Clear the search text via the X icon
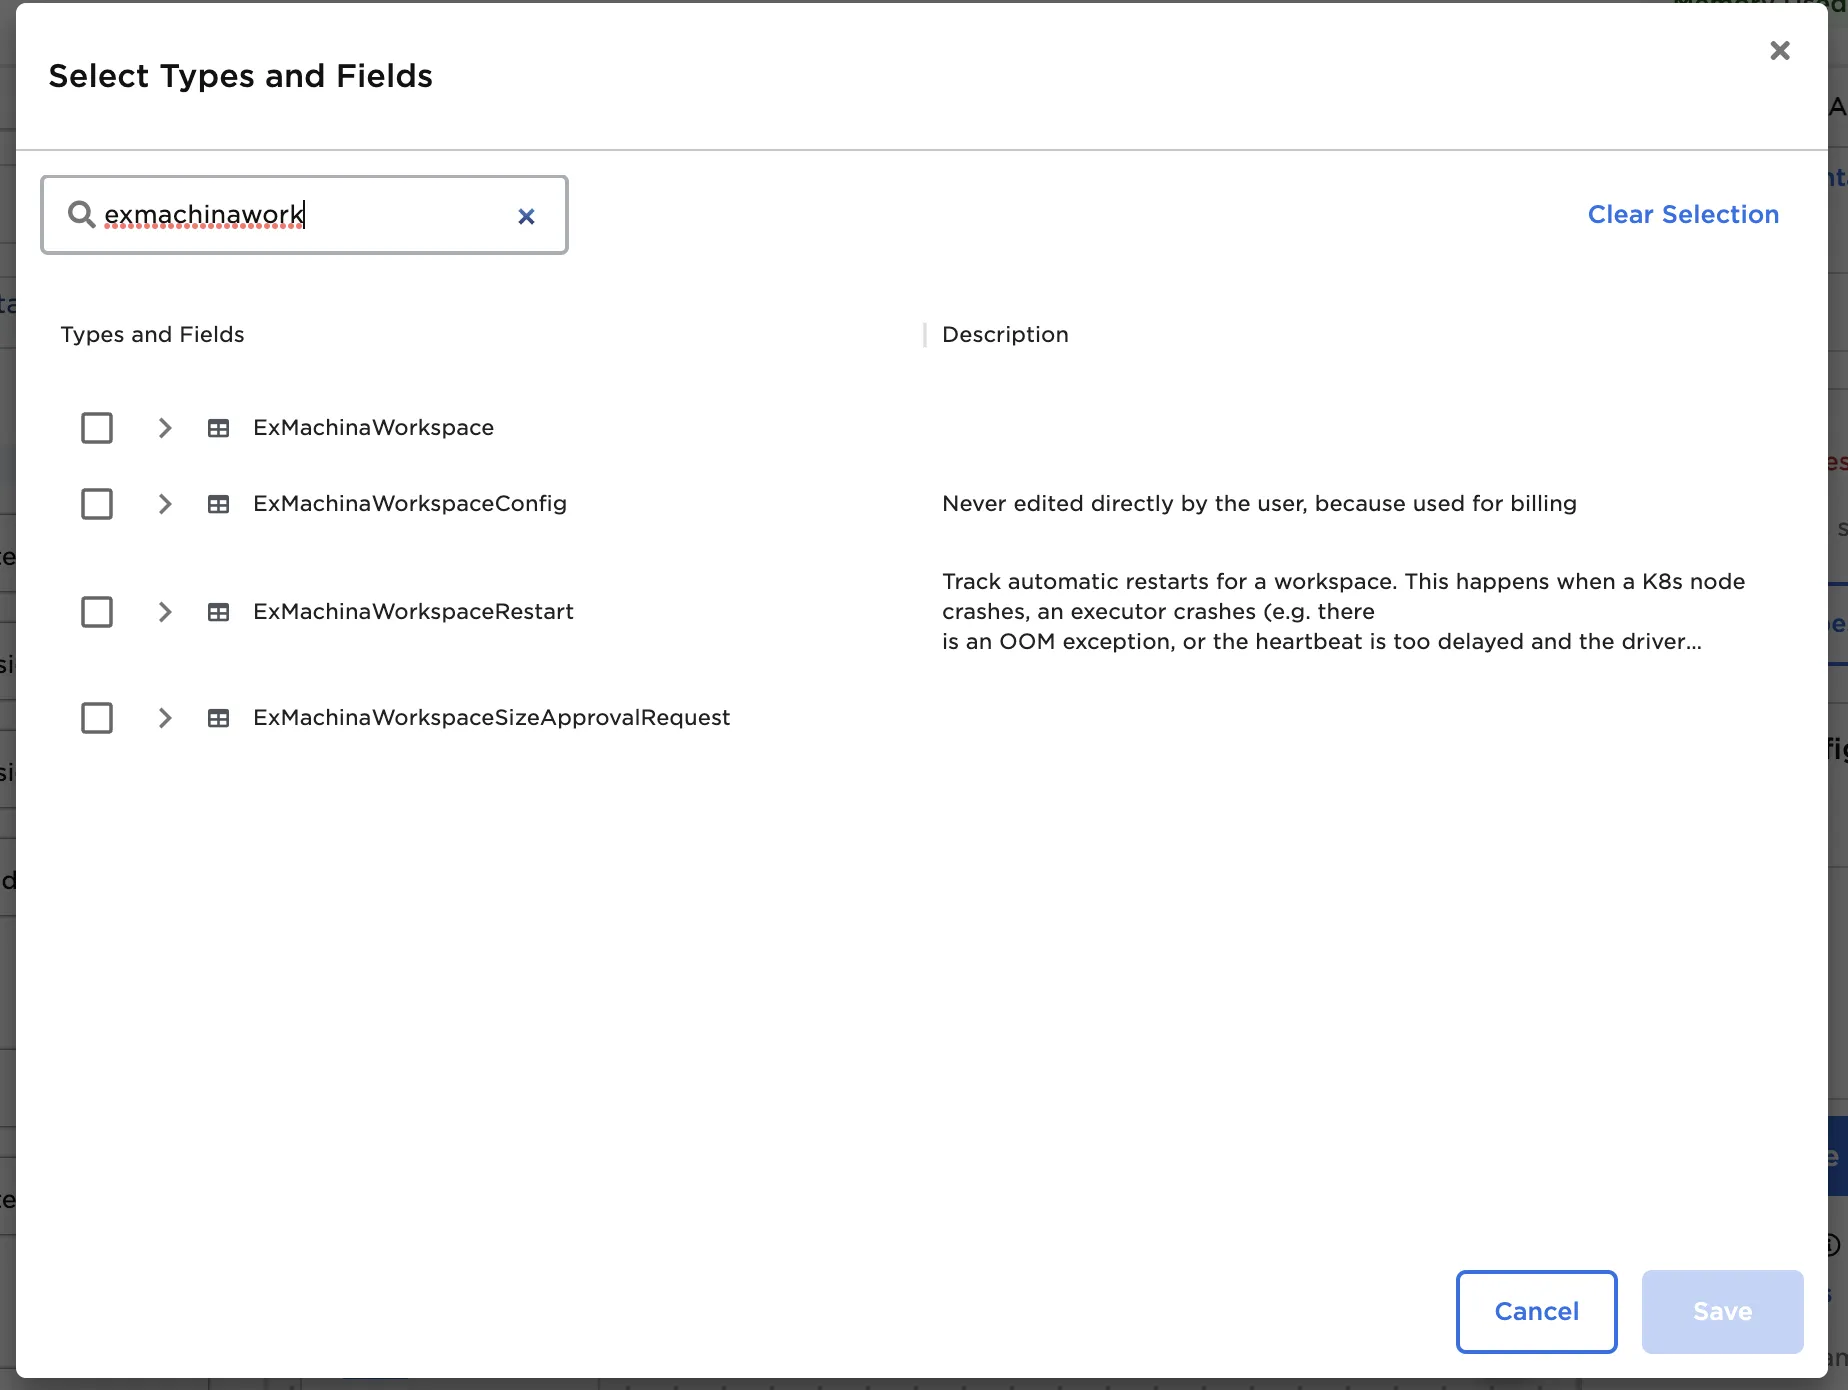1848x1390 pixels. [x=527, y=216]
